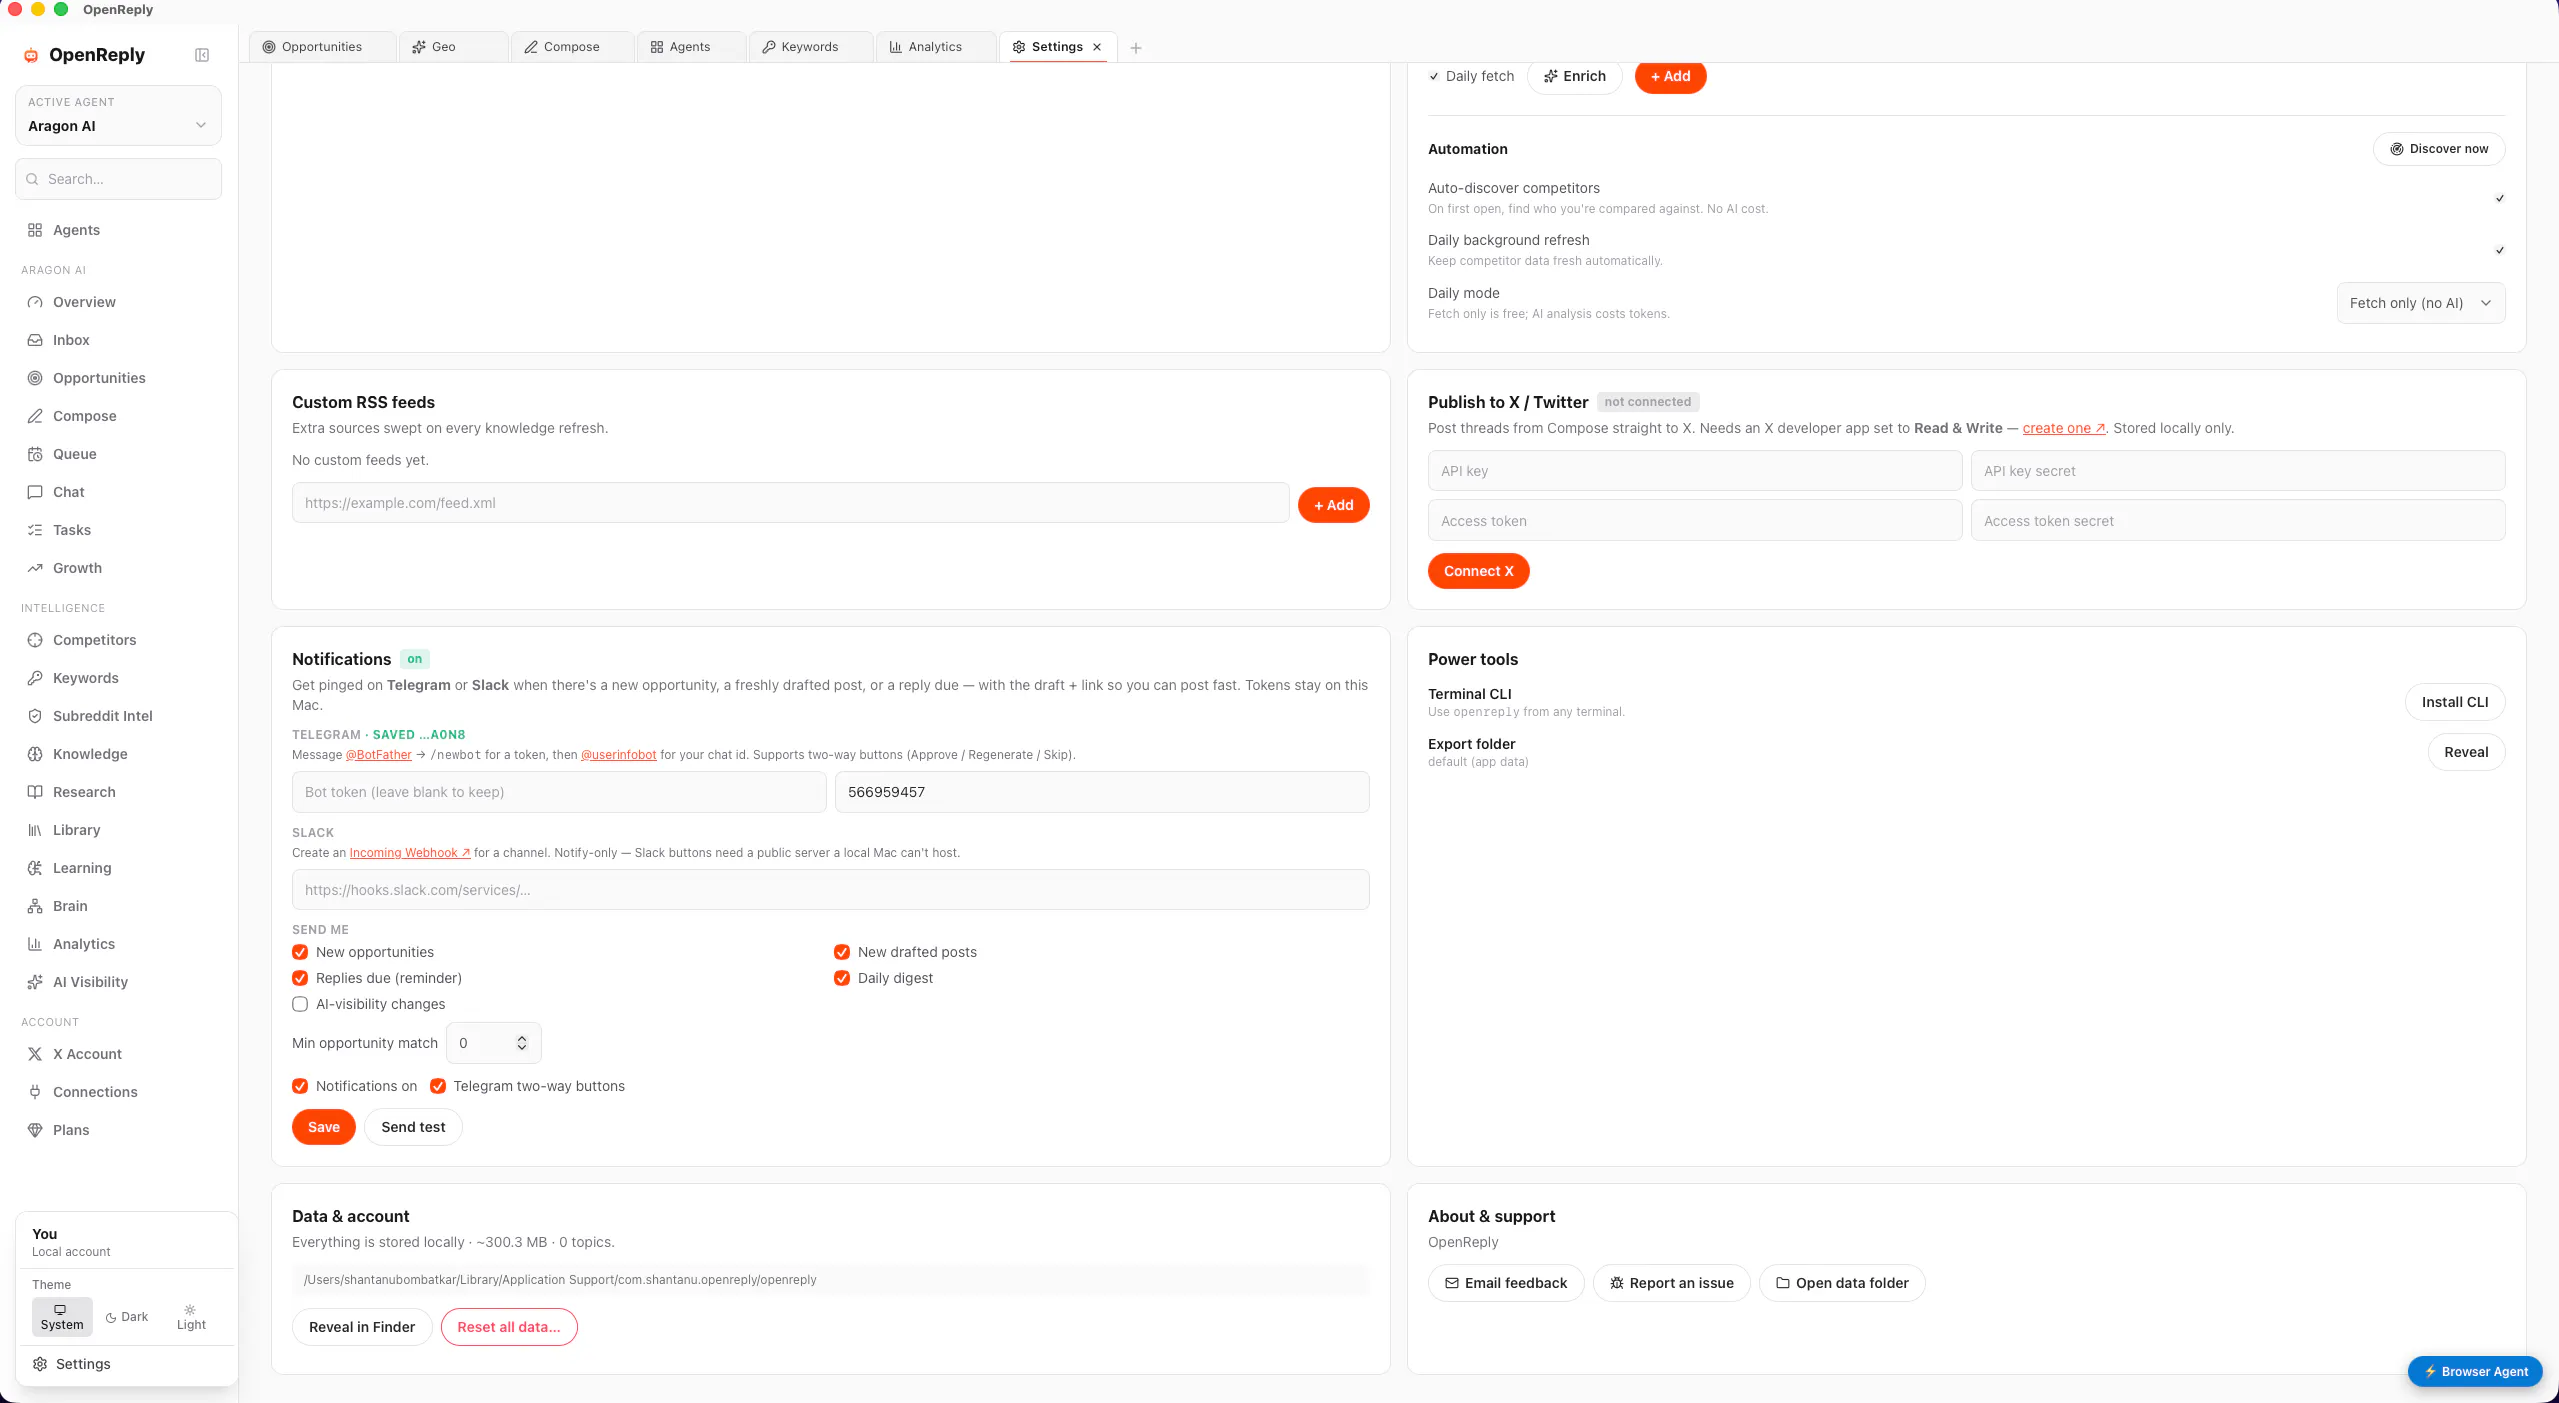2559x1403 pixels.
Task: Enable AI-visibility changes checkbox
Action: 300,1004
